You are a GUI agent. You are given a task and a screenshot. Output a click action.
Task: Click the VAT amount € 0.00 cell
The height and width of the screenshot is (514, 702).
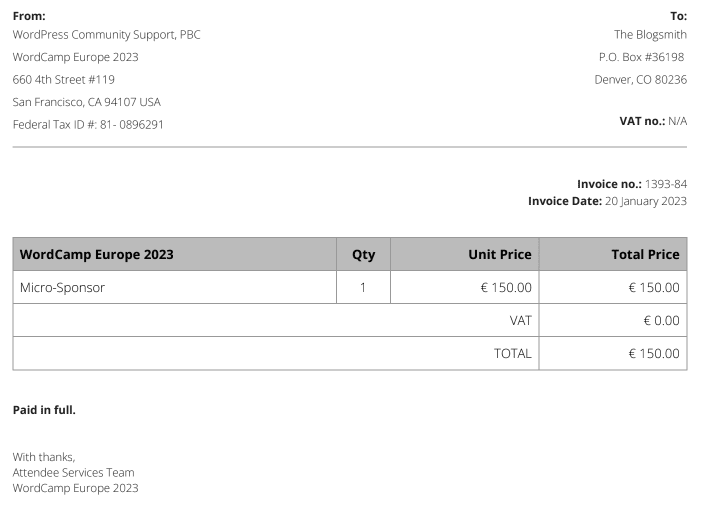(661, 321)
